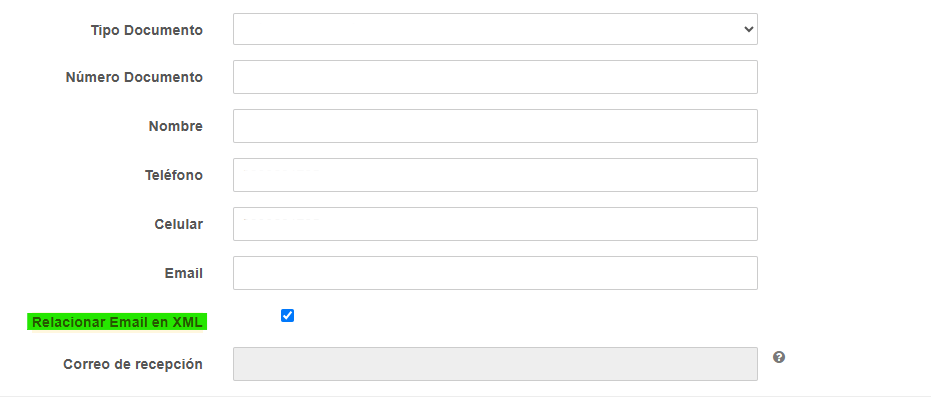The image size is (931, 415).
Task: Select the Teléfono input field
Action: pyautogui.click(x=495, y=175)
